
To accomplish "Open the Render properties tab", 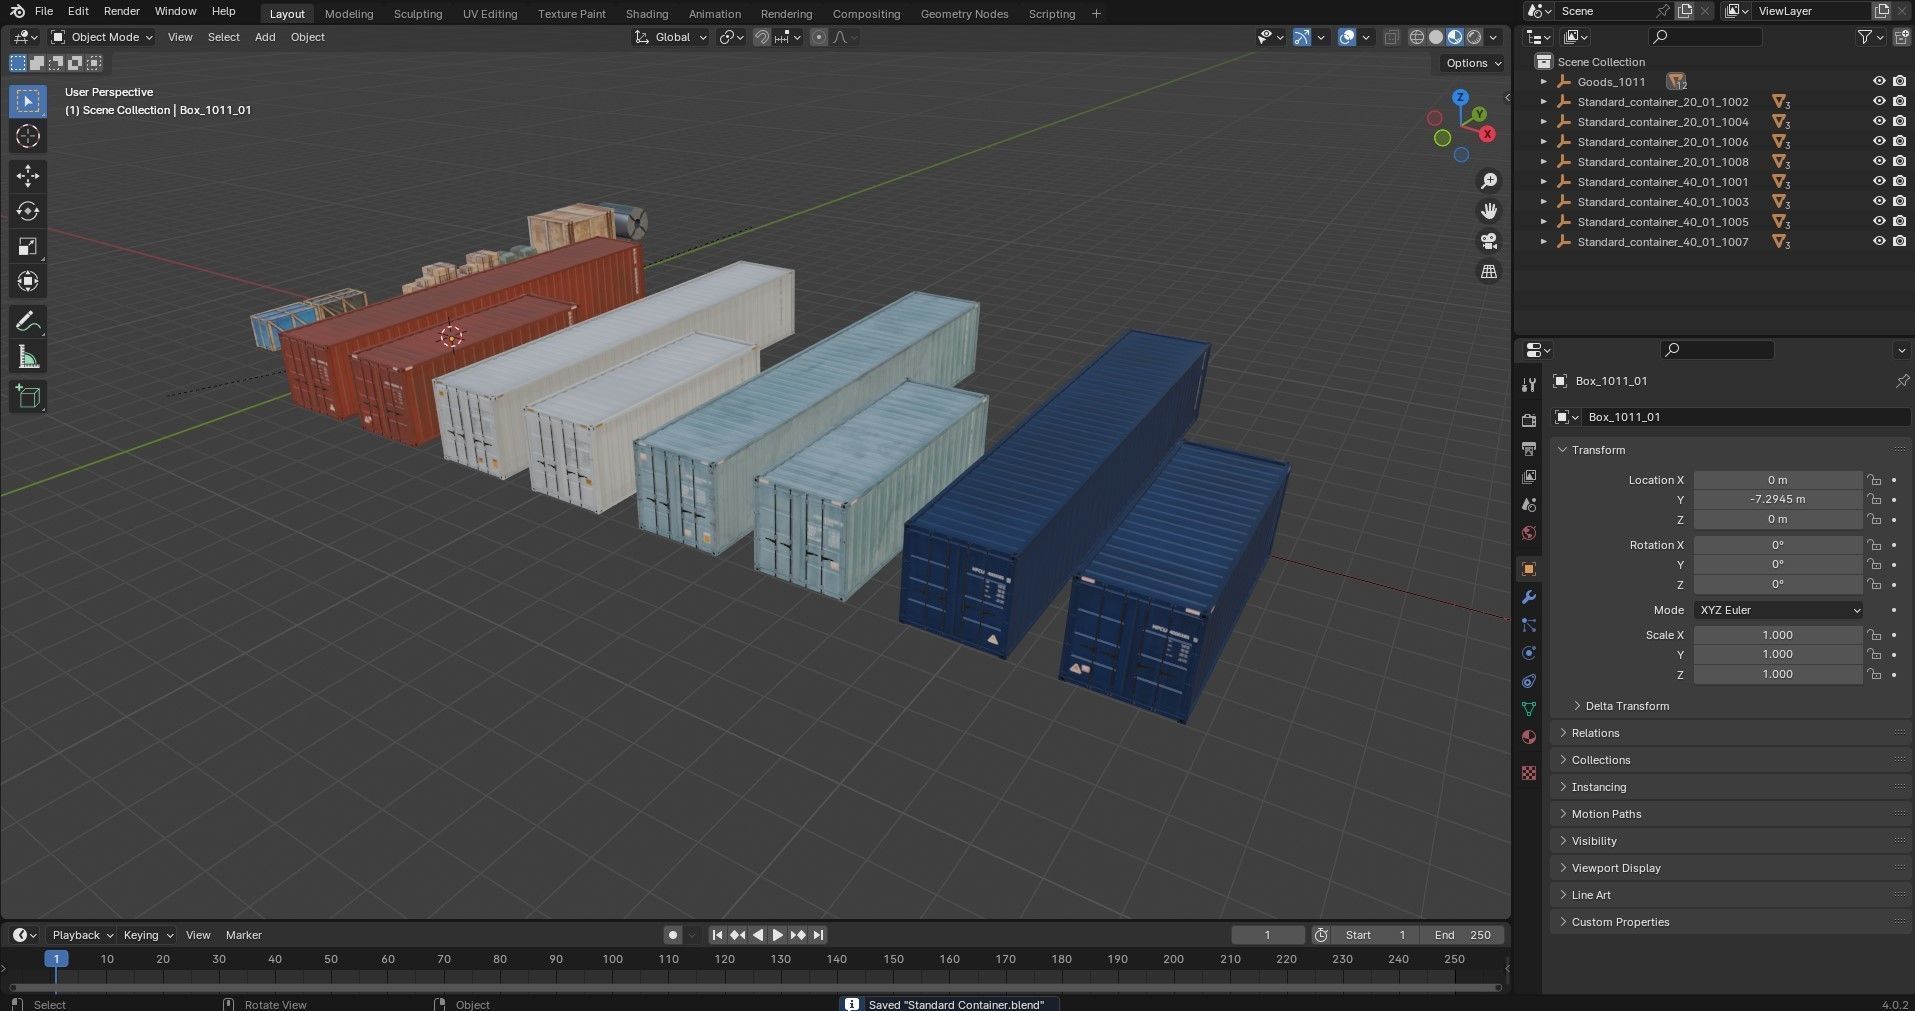I will 1528,421.
